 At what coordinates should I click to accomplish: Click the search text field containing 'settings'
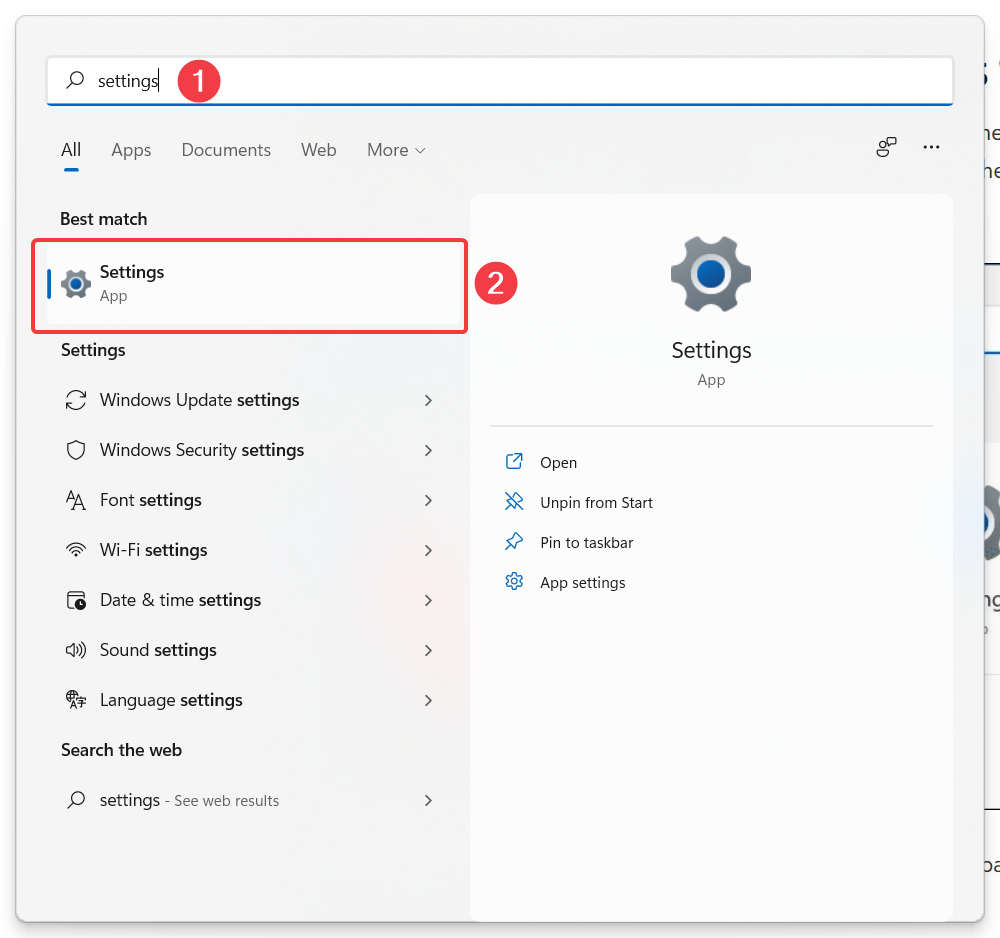coord(499,80)
